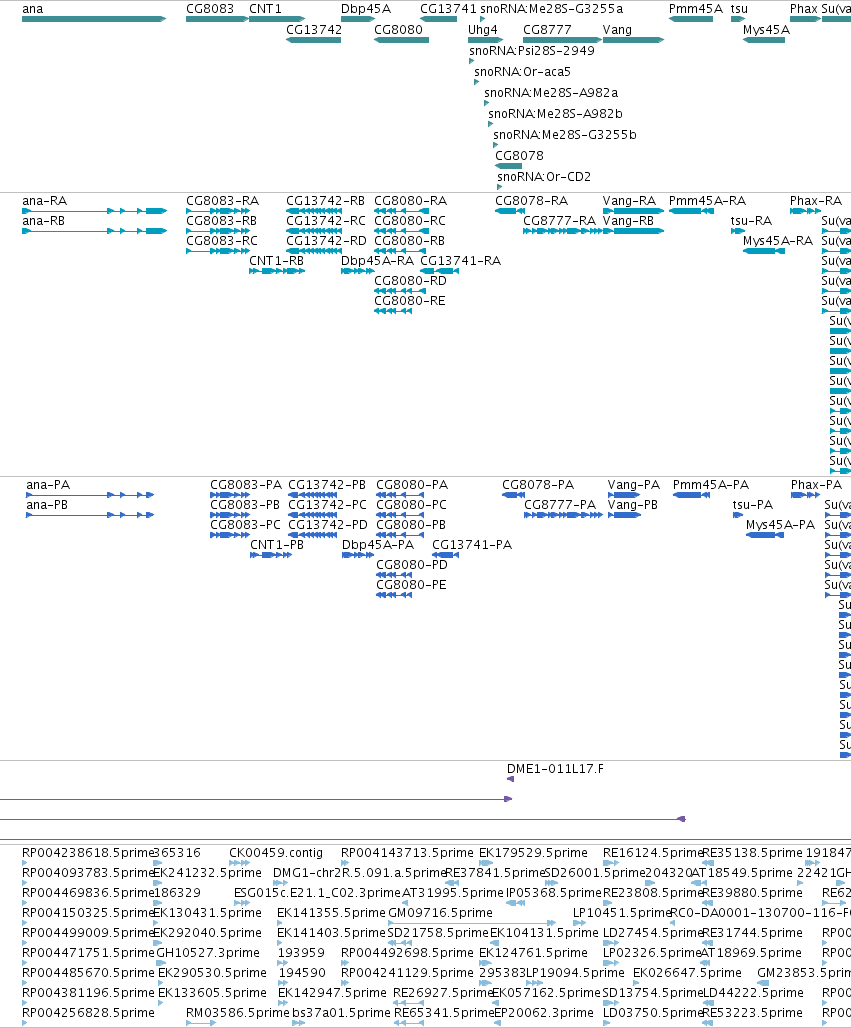Click the DME1-011L17.F BAC end
This screenshot has width=851, height=1028.
(510, 779)
